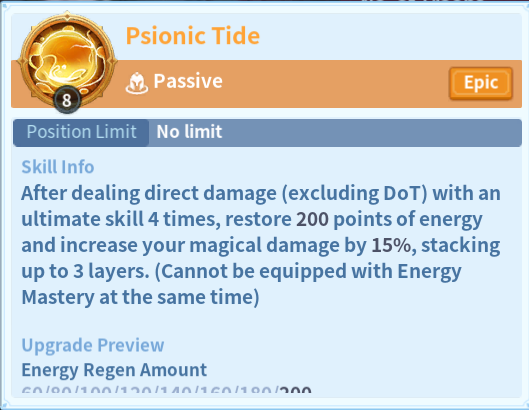This screenshot has height=410, width=529.
Task: Click the level 8 badge on skill icon
Action: tap(67, 100)
